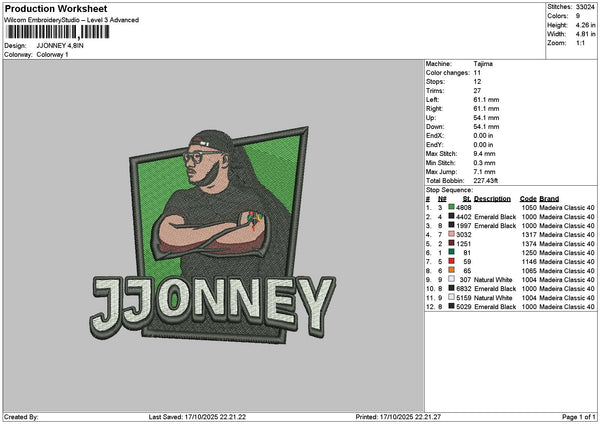Click the white swatch beside stitch count 5159
This screenshot has height=424, width=600.
coord(452,297)
